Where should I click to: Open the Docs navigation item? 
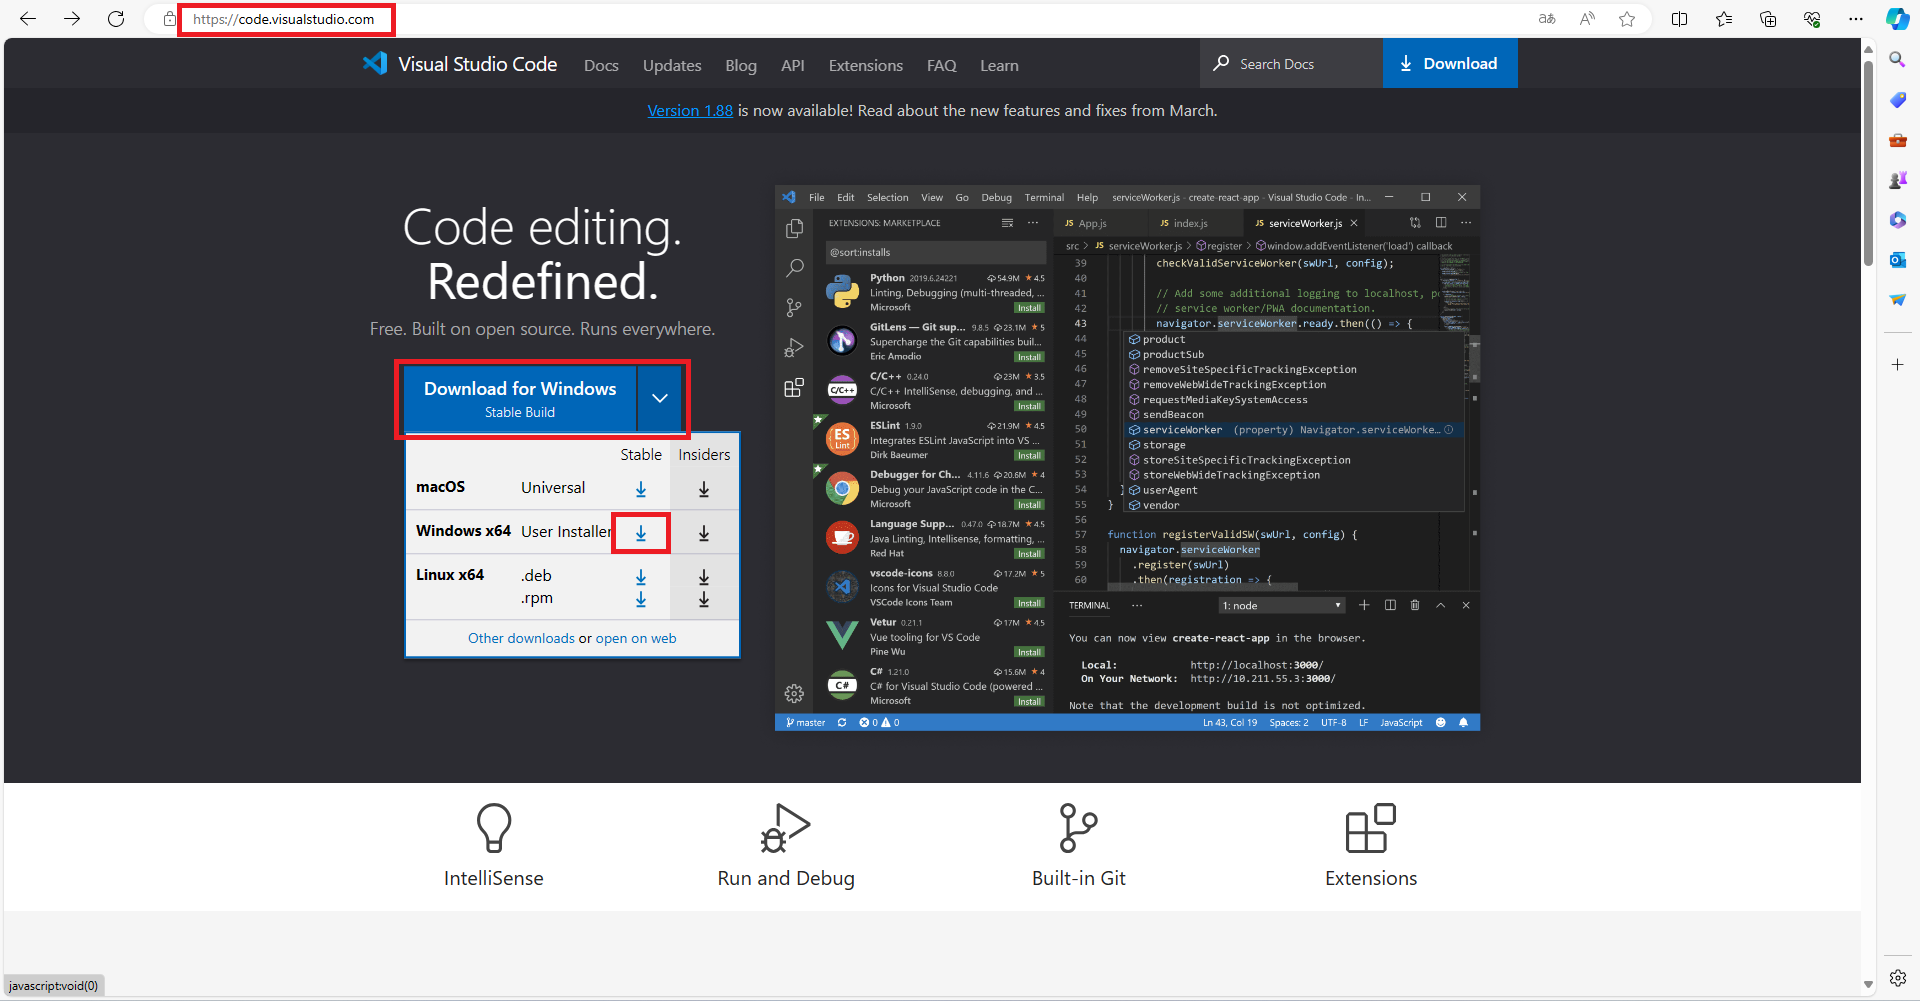point(601,65)
